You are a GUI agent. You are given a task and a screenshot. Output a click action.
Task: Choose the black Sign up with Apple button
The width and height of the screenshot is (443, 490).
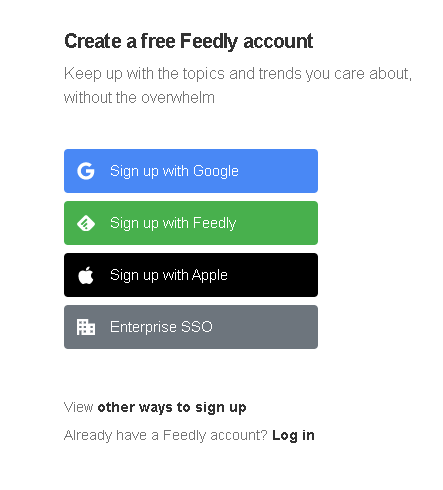coord(191,275)
